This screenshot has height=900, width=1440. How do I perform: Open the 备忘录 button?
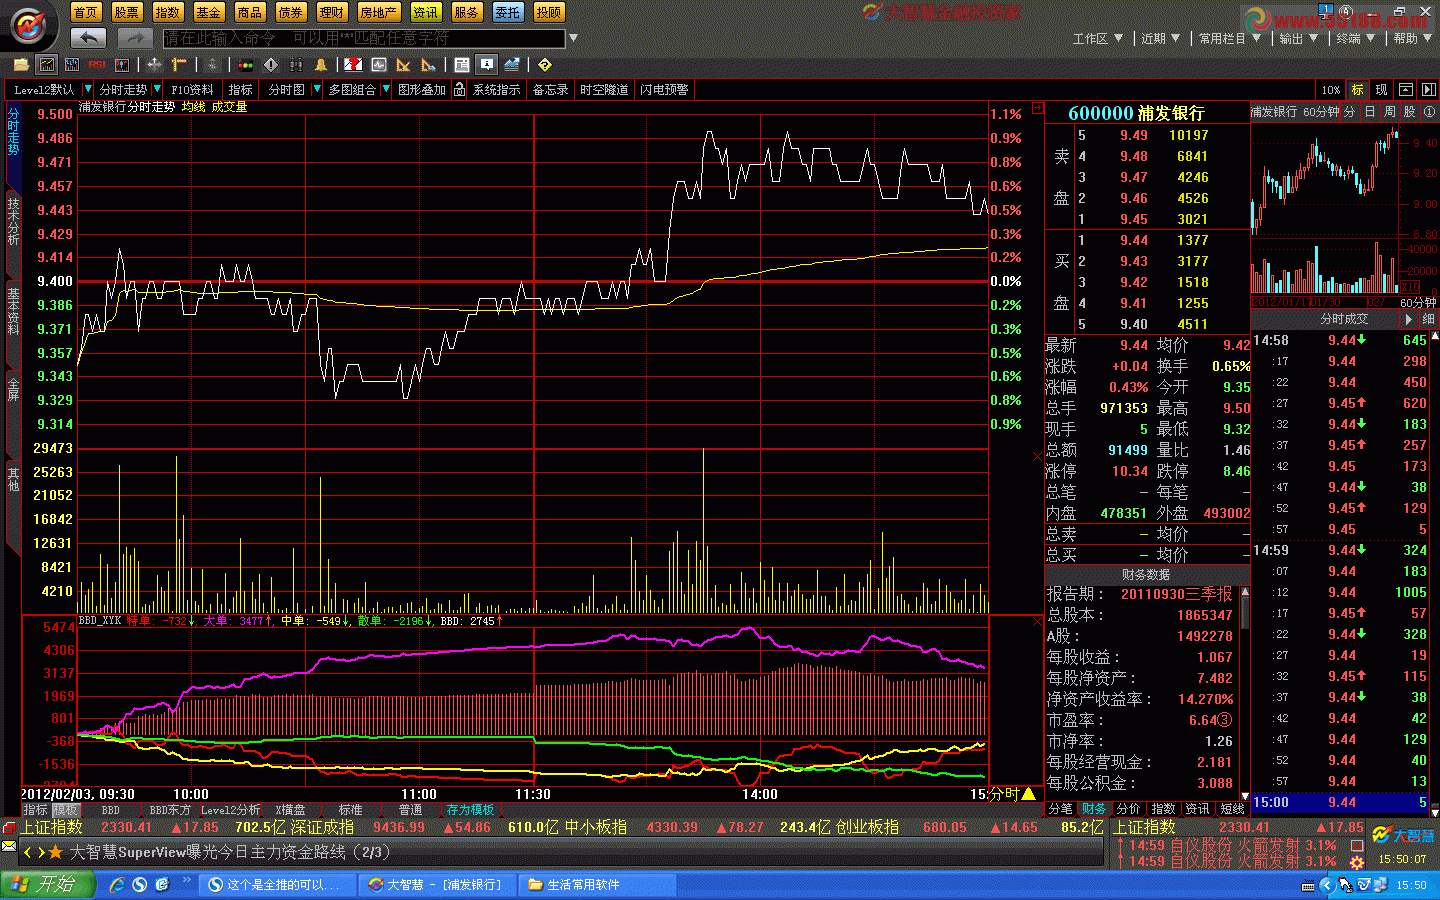[550, 90]
